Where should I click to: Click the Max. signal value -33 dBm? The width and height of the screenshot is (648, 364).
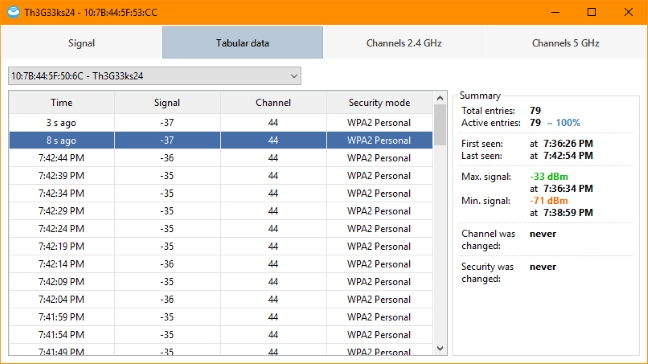coord(549,177)
